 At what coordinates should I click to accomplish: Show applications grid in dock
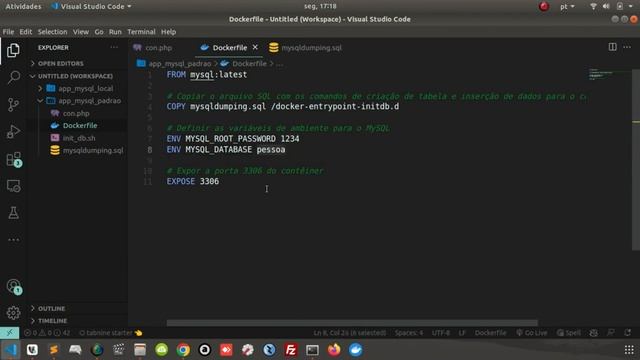point(629,350)
